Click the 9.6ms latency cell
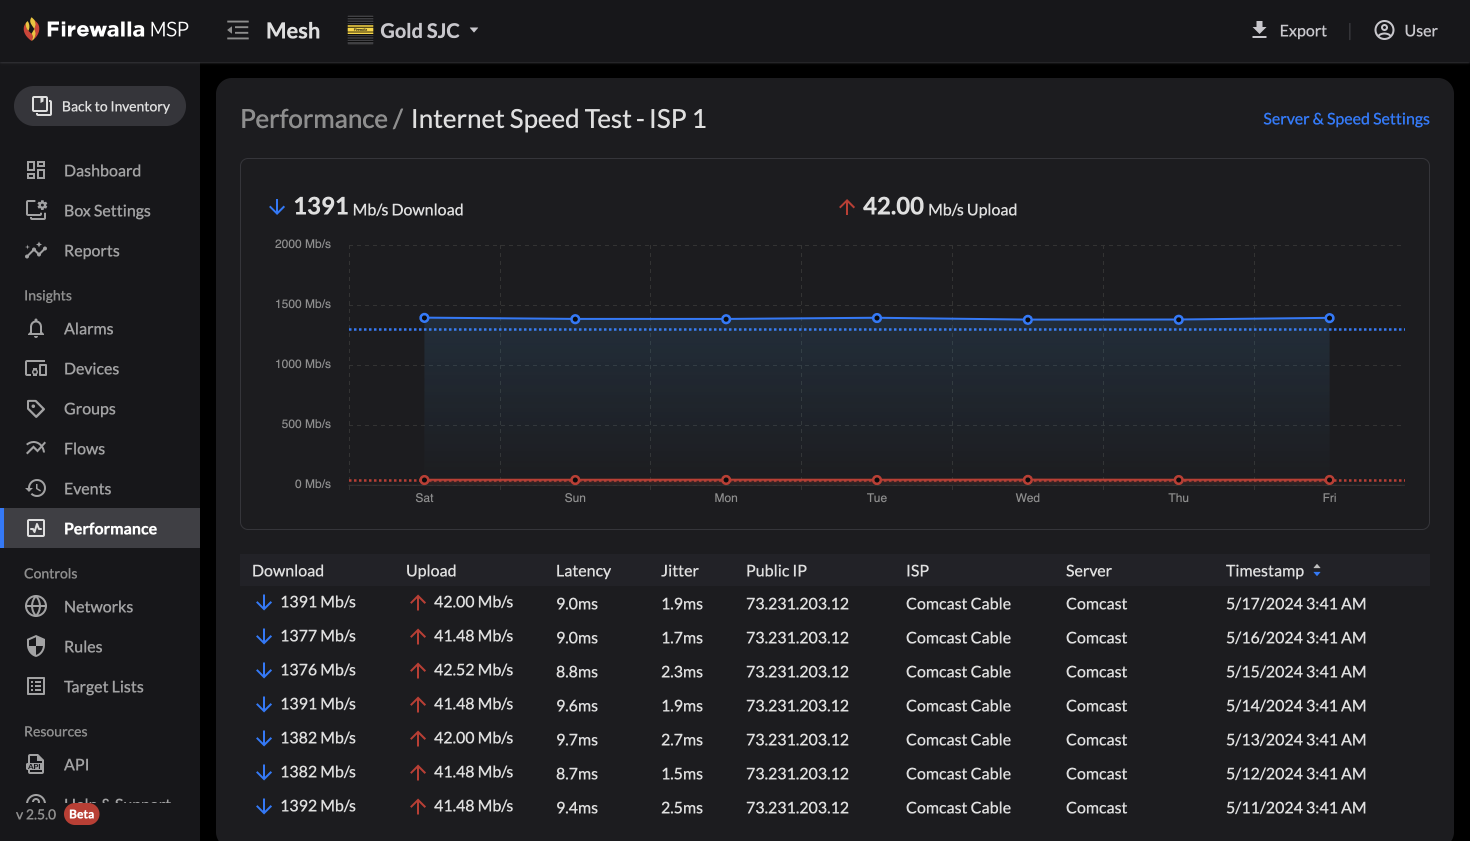This screenshot has width=1470, height=841. click(x=577, y=706)
